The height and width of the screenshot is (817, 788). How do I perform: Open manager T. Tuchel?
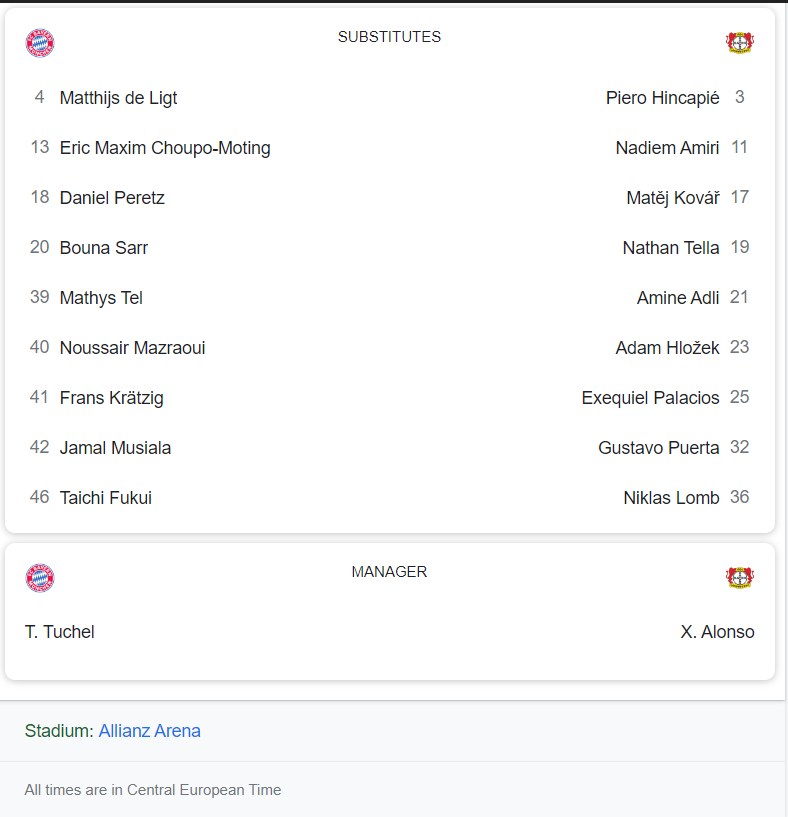(x=59, y=632)
